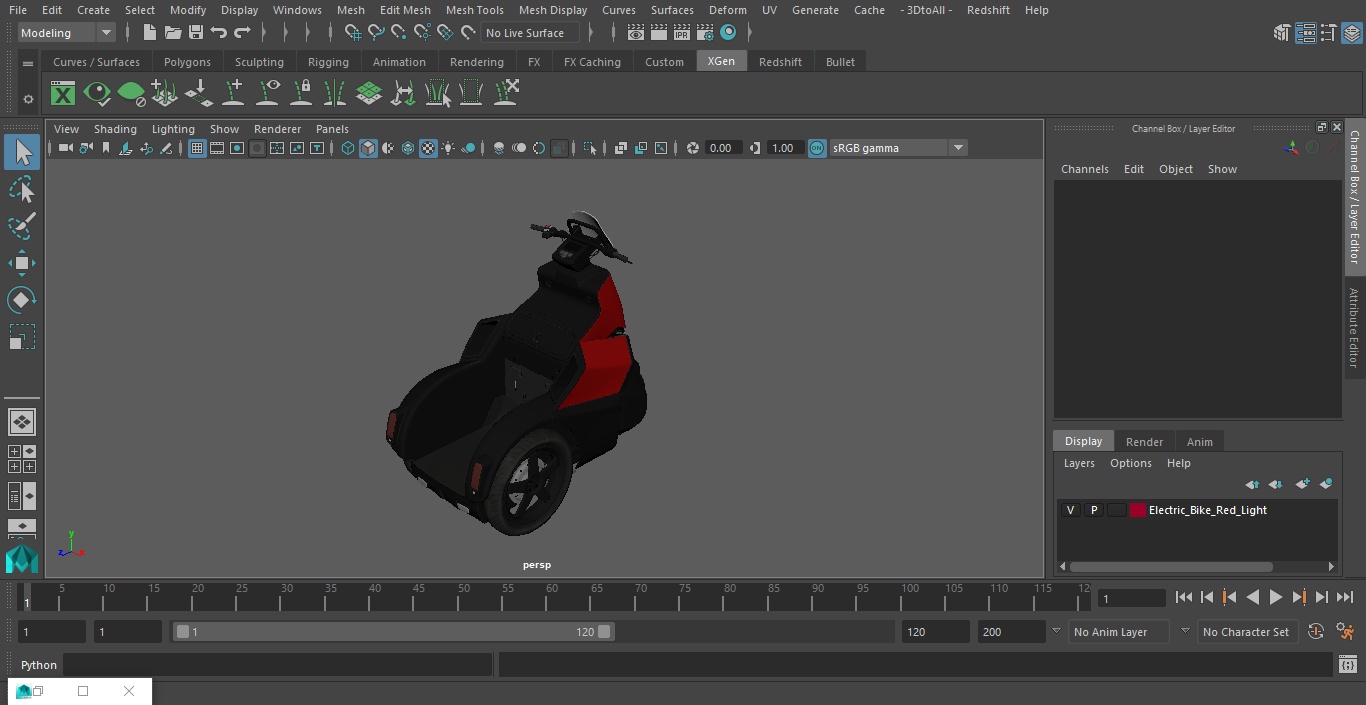Image resolution: width=1366 pixels, height=705 pixels.
Task: Click the playback end time field 120
Action: [x=935, y=632]
